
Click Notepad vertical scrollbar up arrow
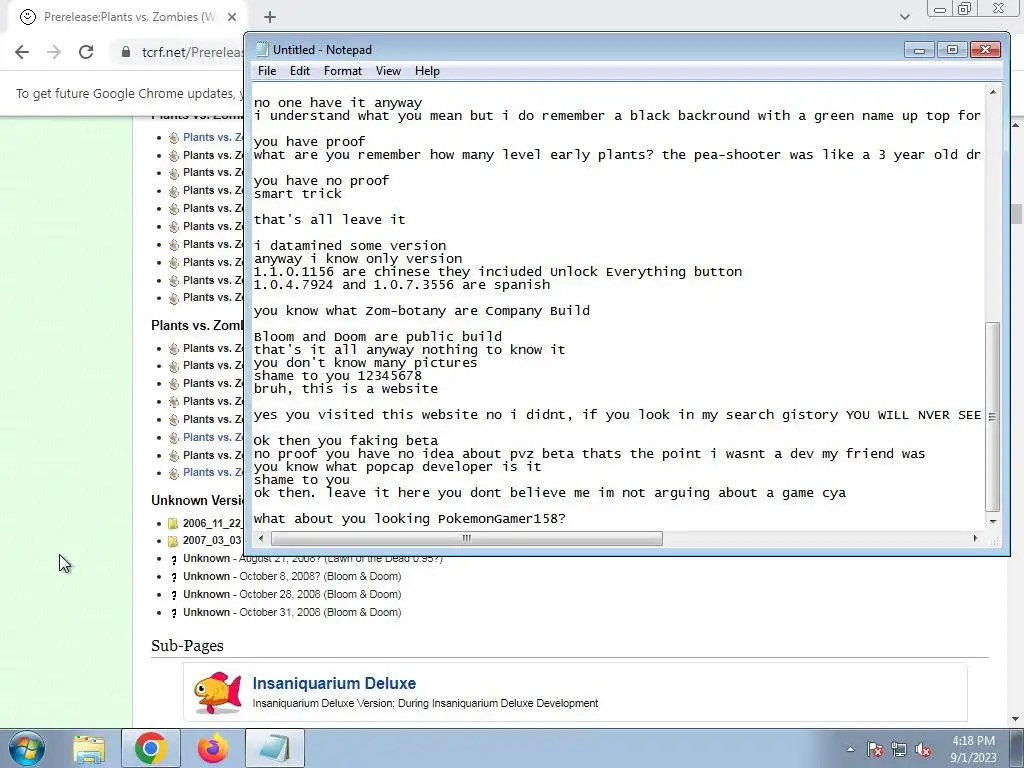[x=993, y=92]
